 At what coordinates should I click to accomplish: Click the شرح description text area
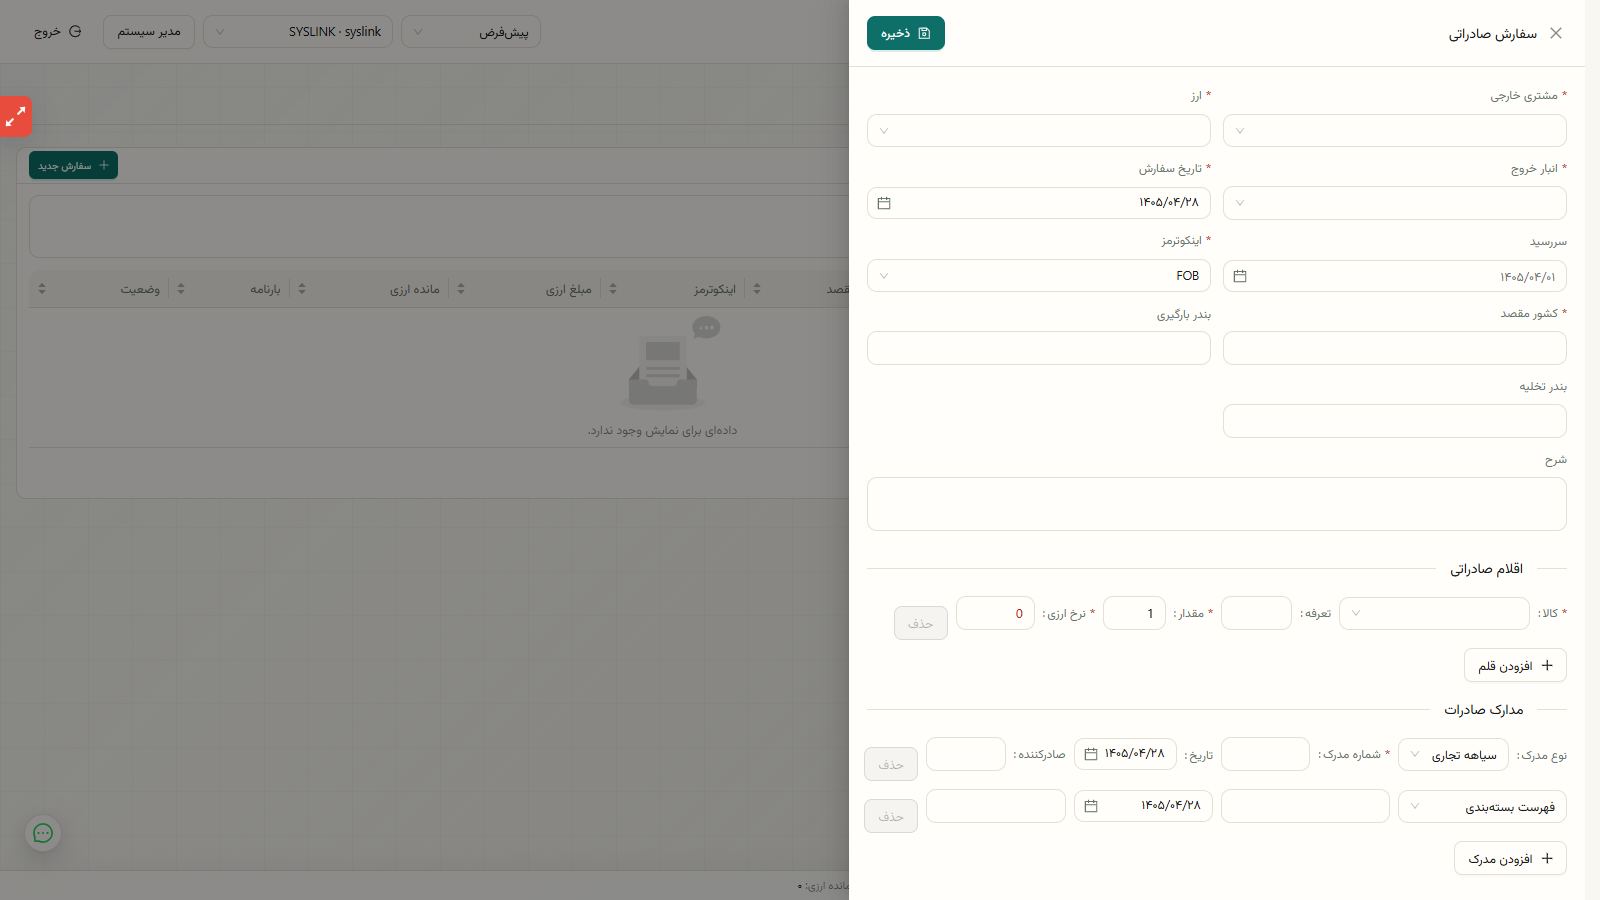click(x=1216, y=504)
